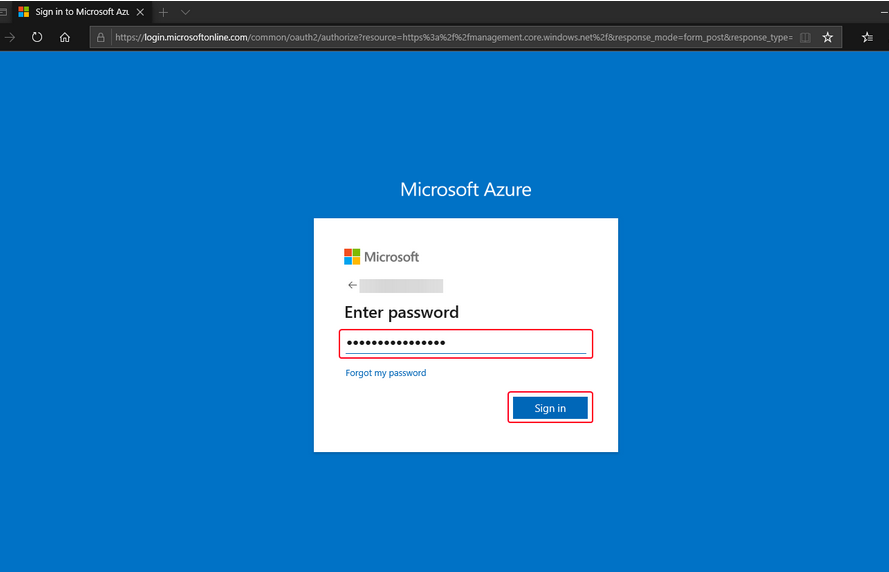Click the Enter password heading
889x572 pixels.
tap(401, 312)
